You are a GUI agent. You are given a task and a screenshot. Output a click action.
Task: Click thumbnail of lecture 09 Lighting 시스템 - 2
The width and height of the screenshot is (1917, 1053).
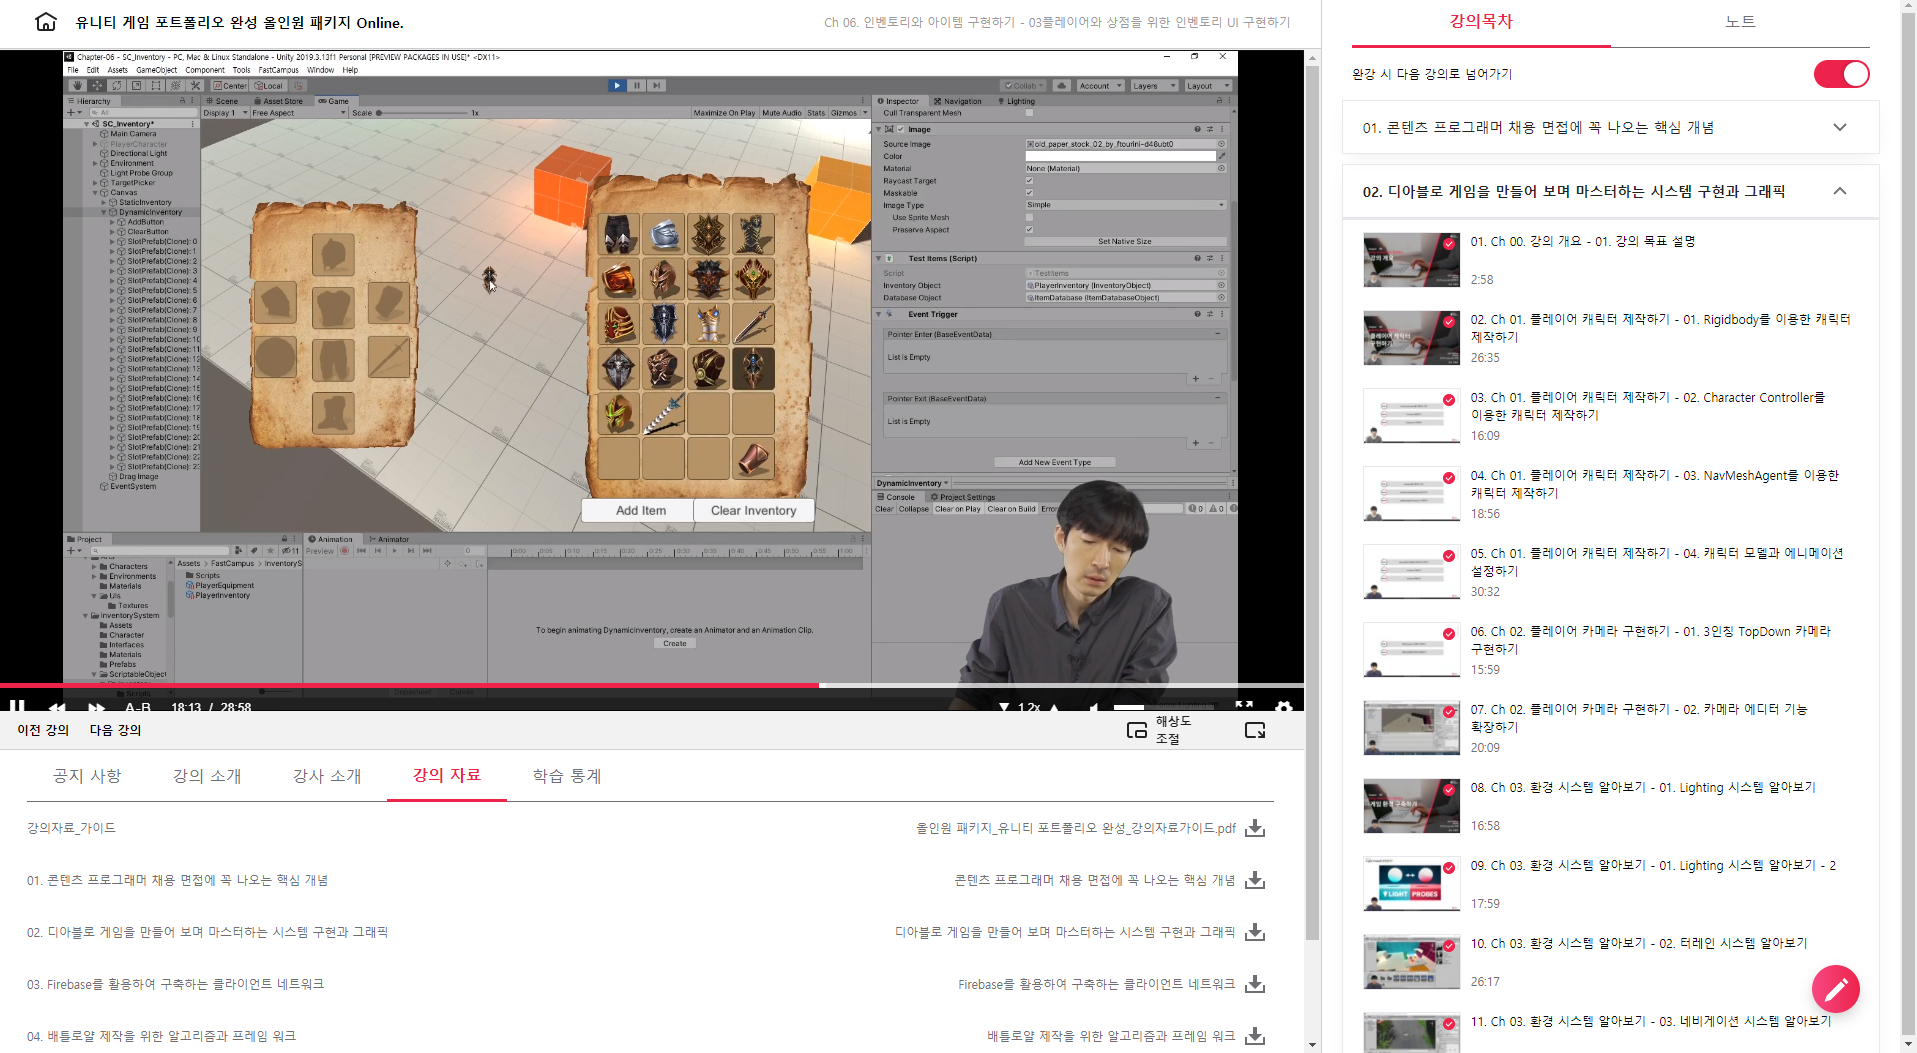[x=1411, y=884]
